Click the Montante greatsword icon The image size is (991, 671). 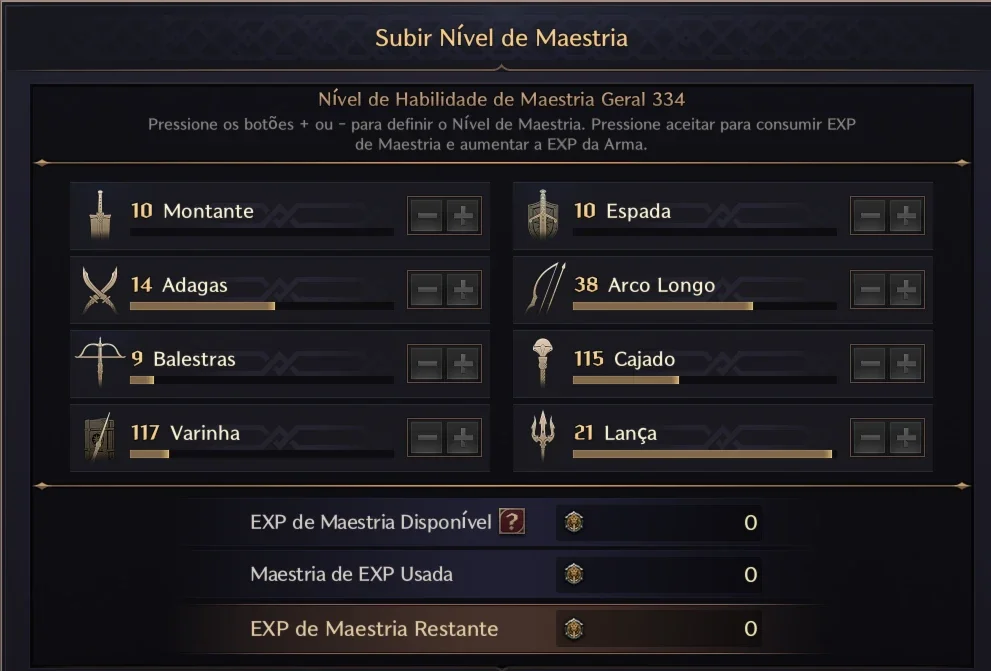(100, 215)
